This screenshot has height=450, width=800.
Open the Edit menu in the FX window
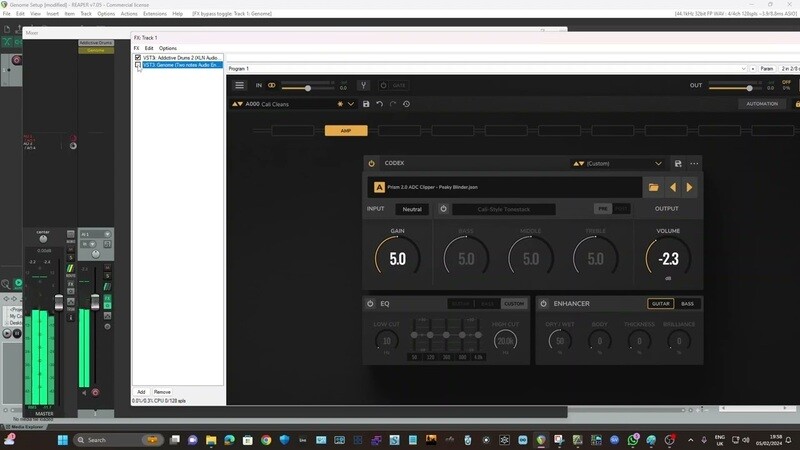tap(149, 48)
